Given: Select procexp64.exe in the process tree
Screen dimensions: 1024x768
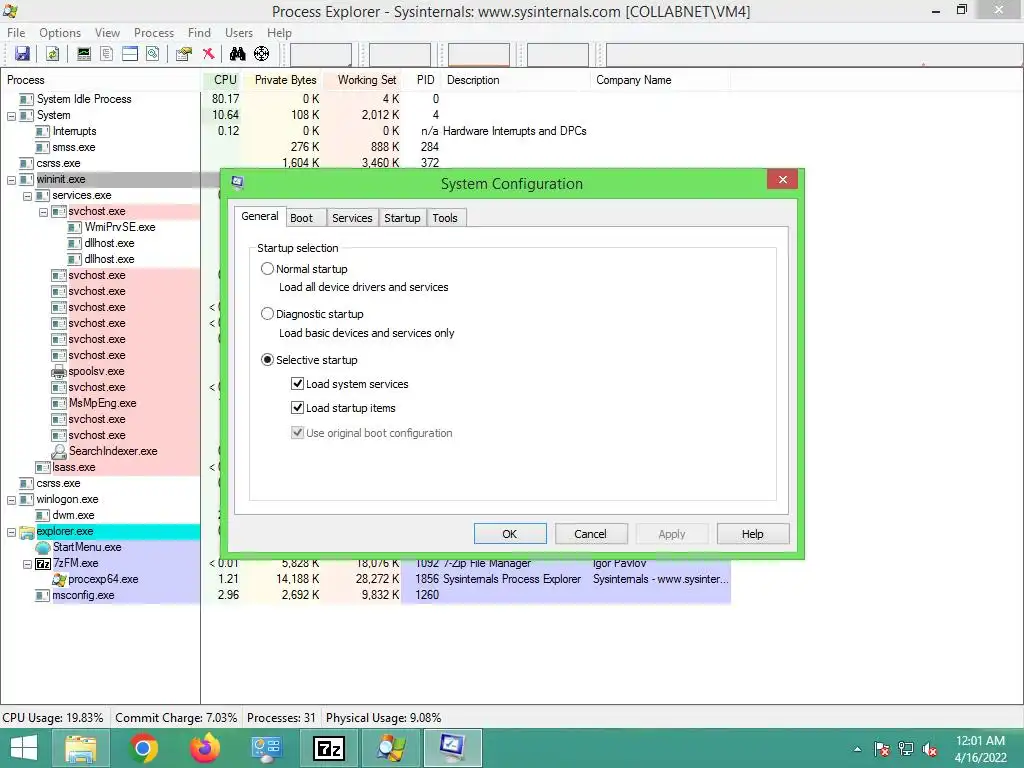Looking at the screenshot, I should click(103, 579).
